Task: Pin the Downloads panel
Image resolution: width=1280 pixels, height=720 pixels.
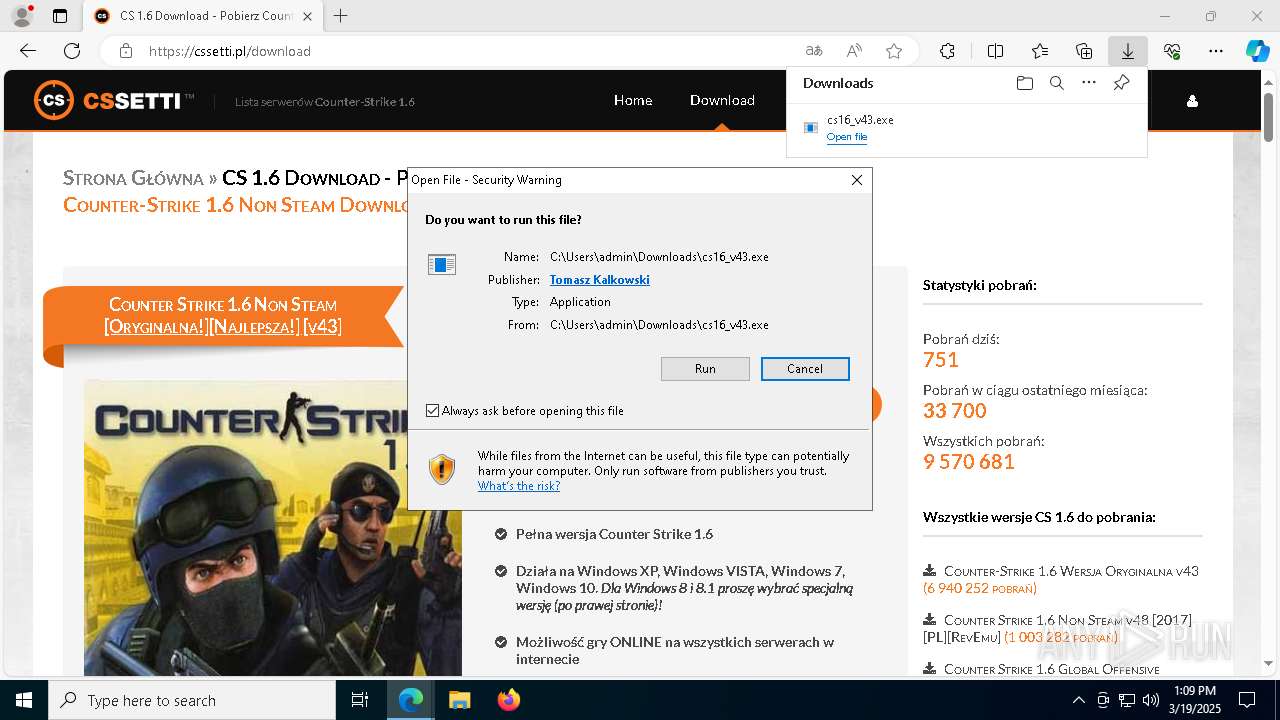Action: (1122, 83)
